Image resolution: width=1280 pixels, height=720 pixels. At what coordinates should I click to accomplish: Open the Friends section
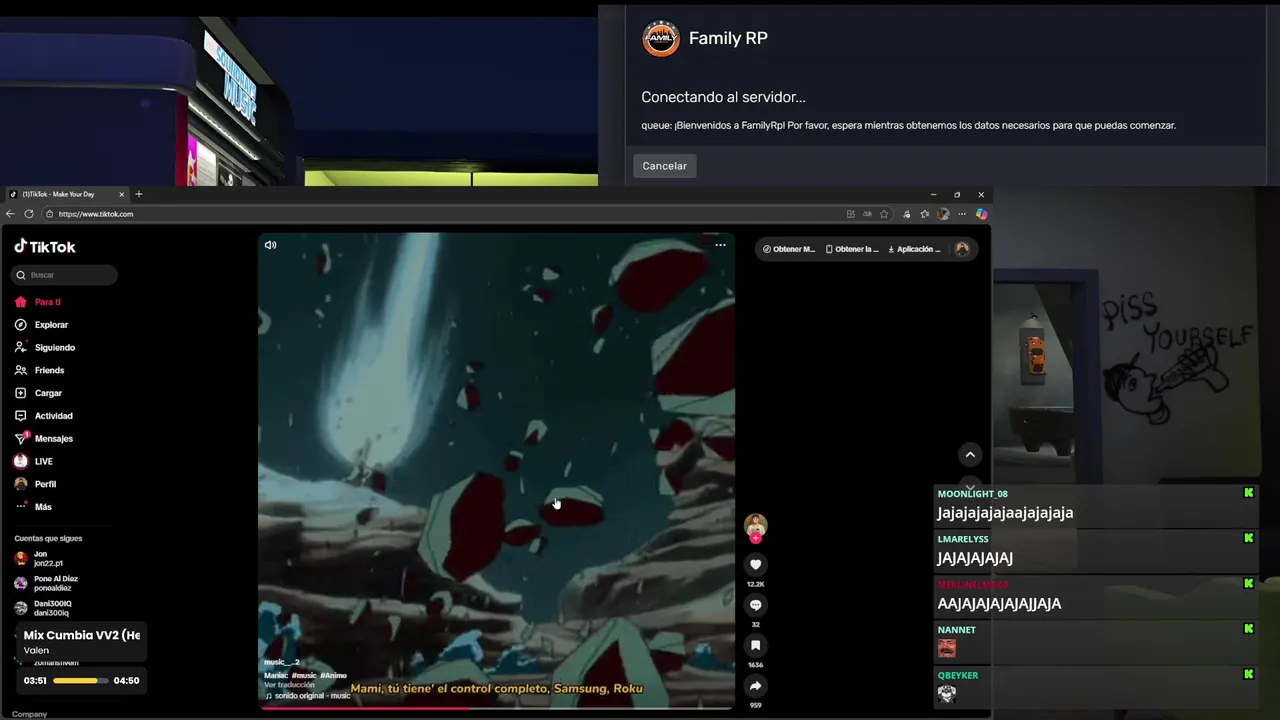click(x=39, y=370)
